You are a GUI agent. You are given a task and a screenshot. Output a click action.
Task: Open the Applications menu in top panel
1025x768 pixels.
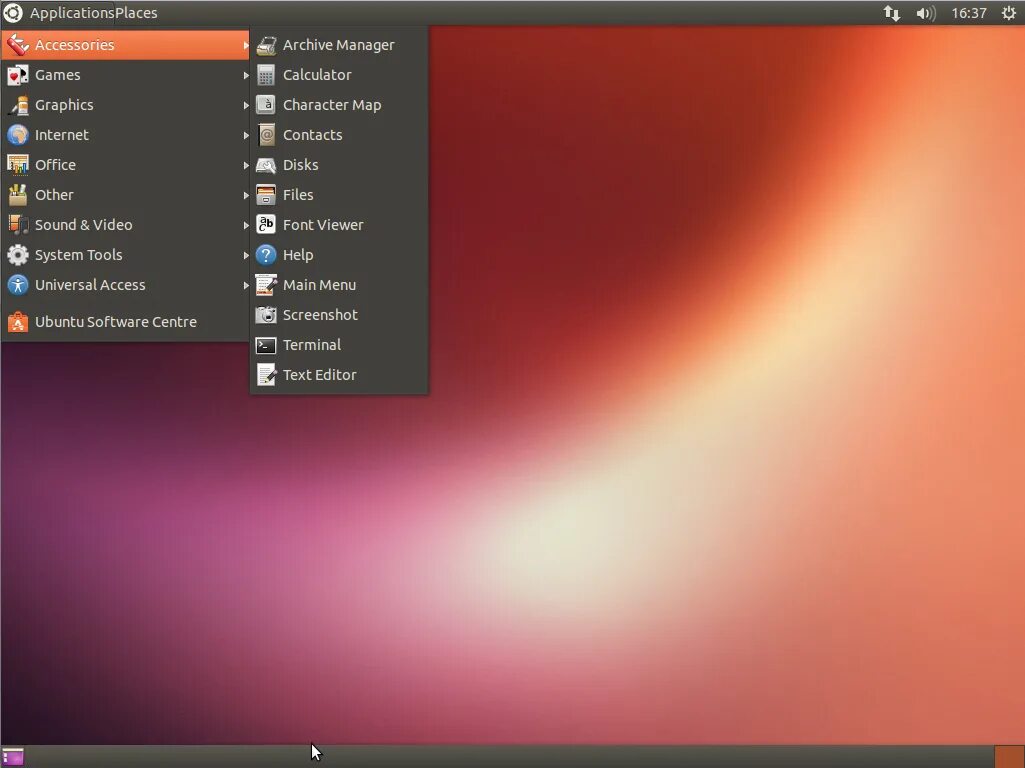(72, 13)
